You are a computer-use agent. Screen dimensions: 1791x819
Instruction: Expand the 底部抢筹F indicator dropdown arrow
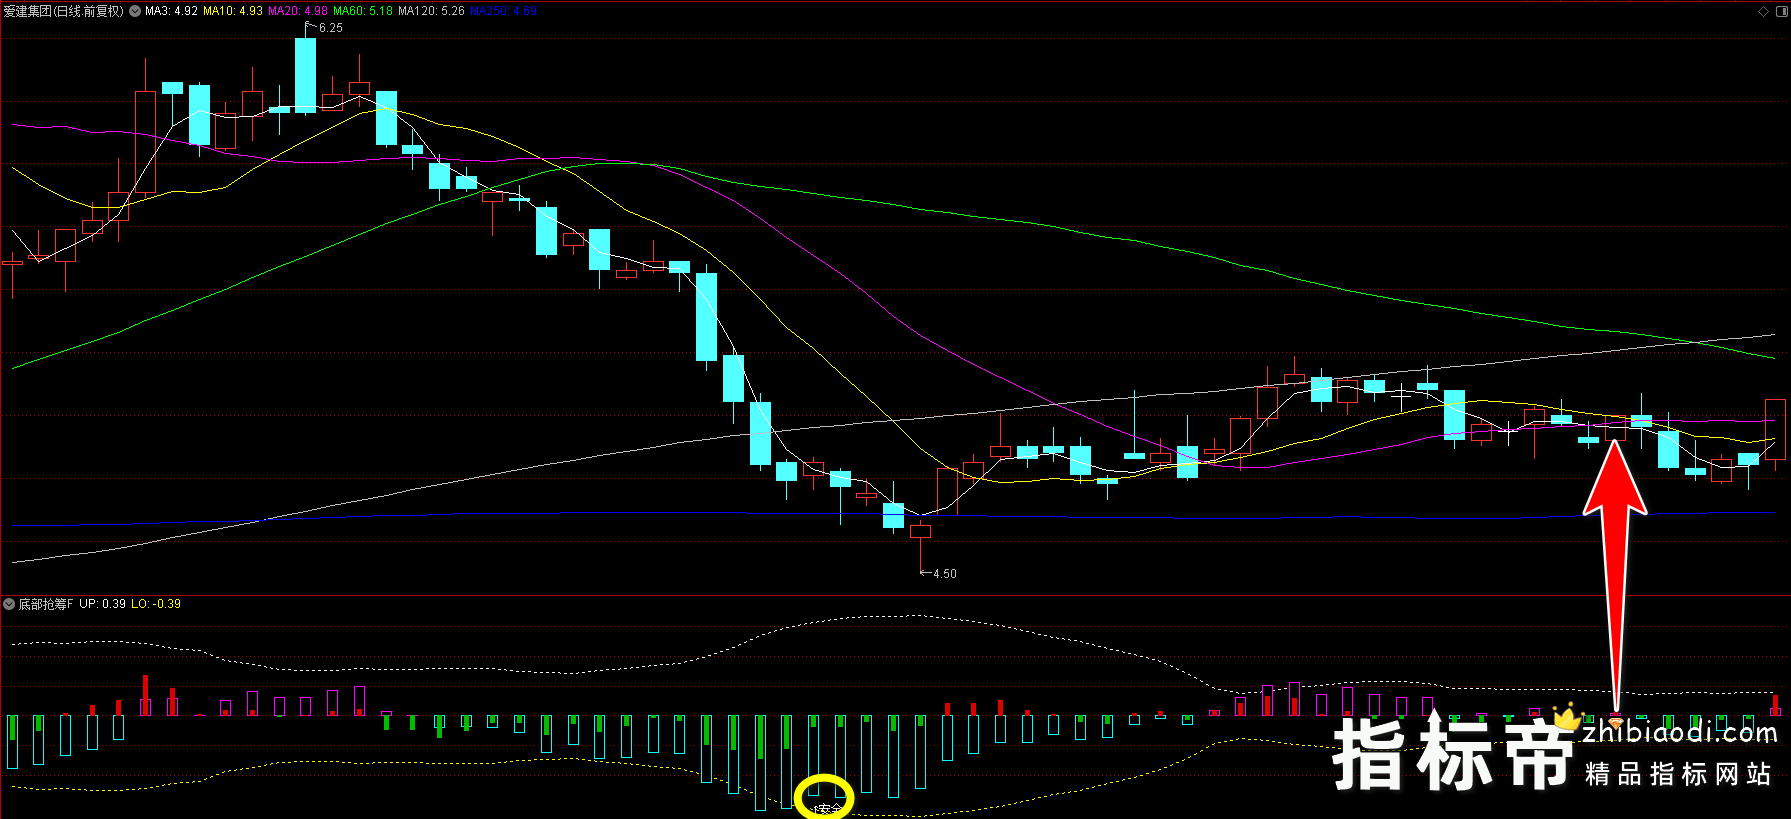pos(9,604)
